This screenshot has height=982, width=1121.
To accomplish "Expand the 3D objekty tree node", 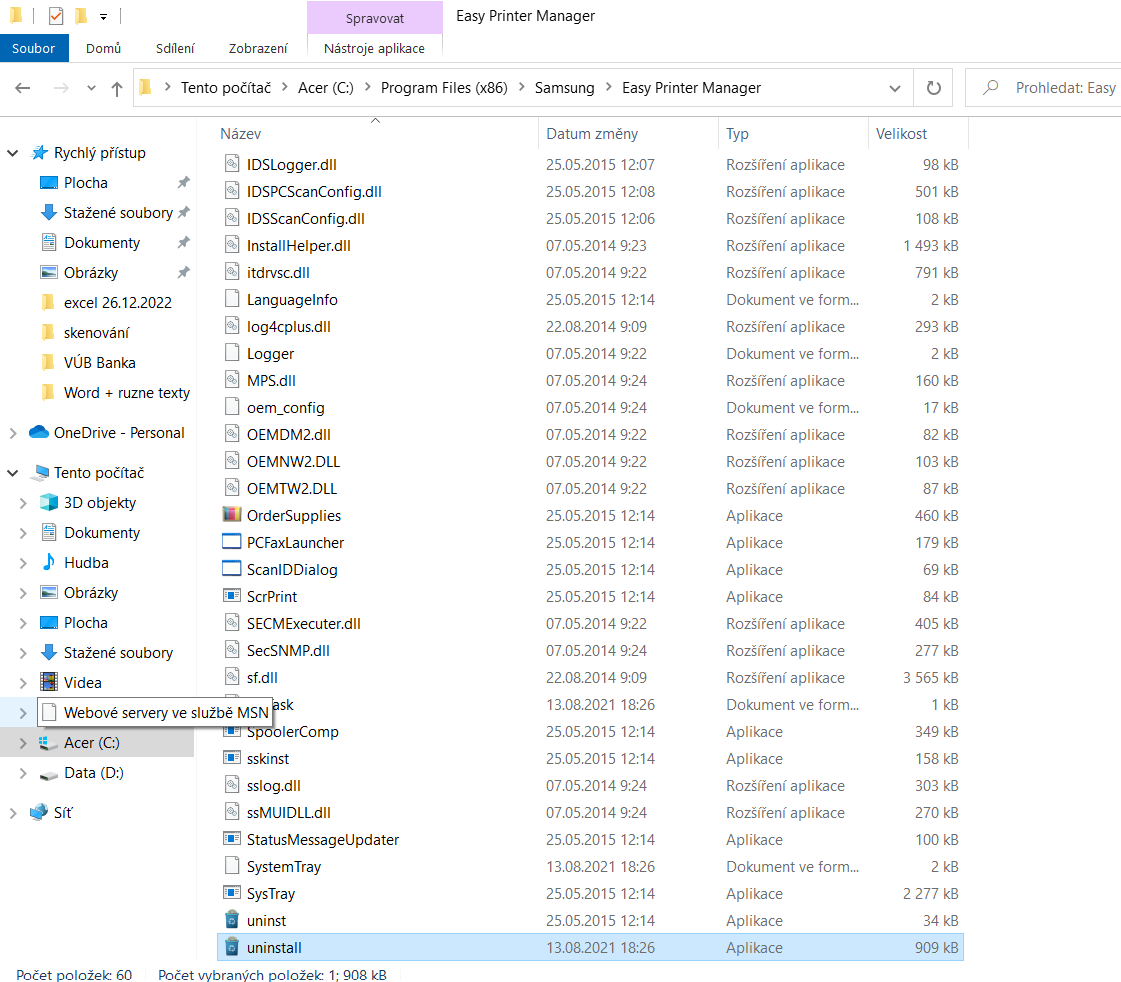I will tap(23, 503).
